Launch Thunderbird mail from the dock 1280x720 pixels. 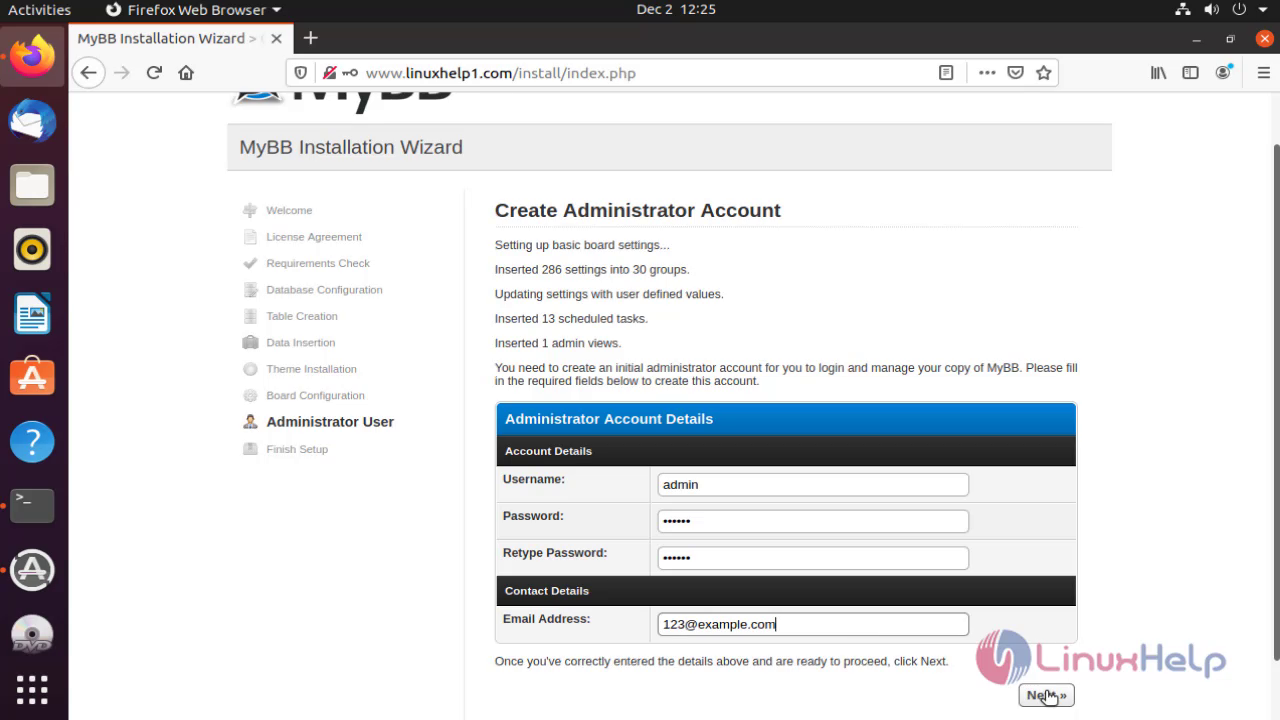point(33,121)
